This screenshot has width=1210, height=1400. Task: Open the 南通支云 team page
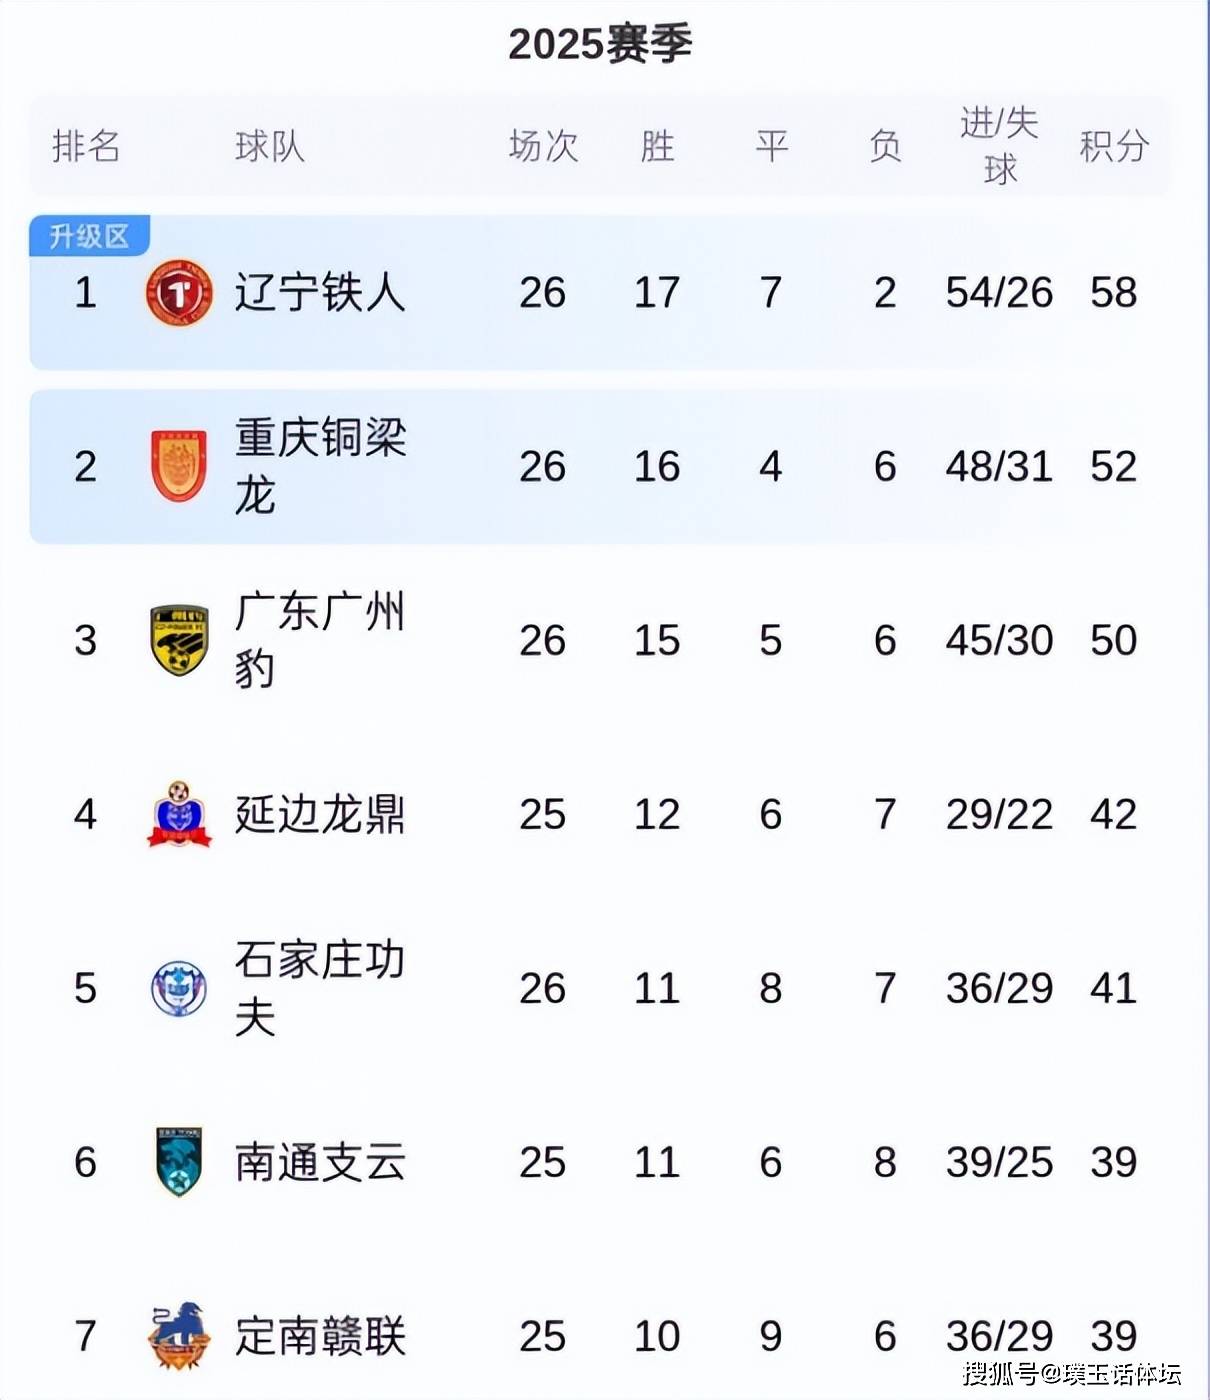(320, 1162)
